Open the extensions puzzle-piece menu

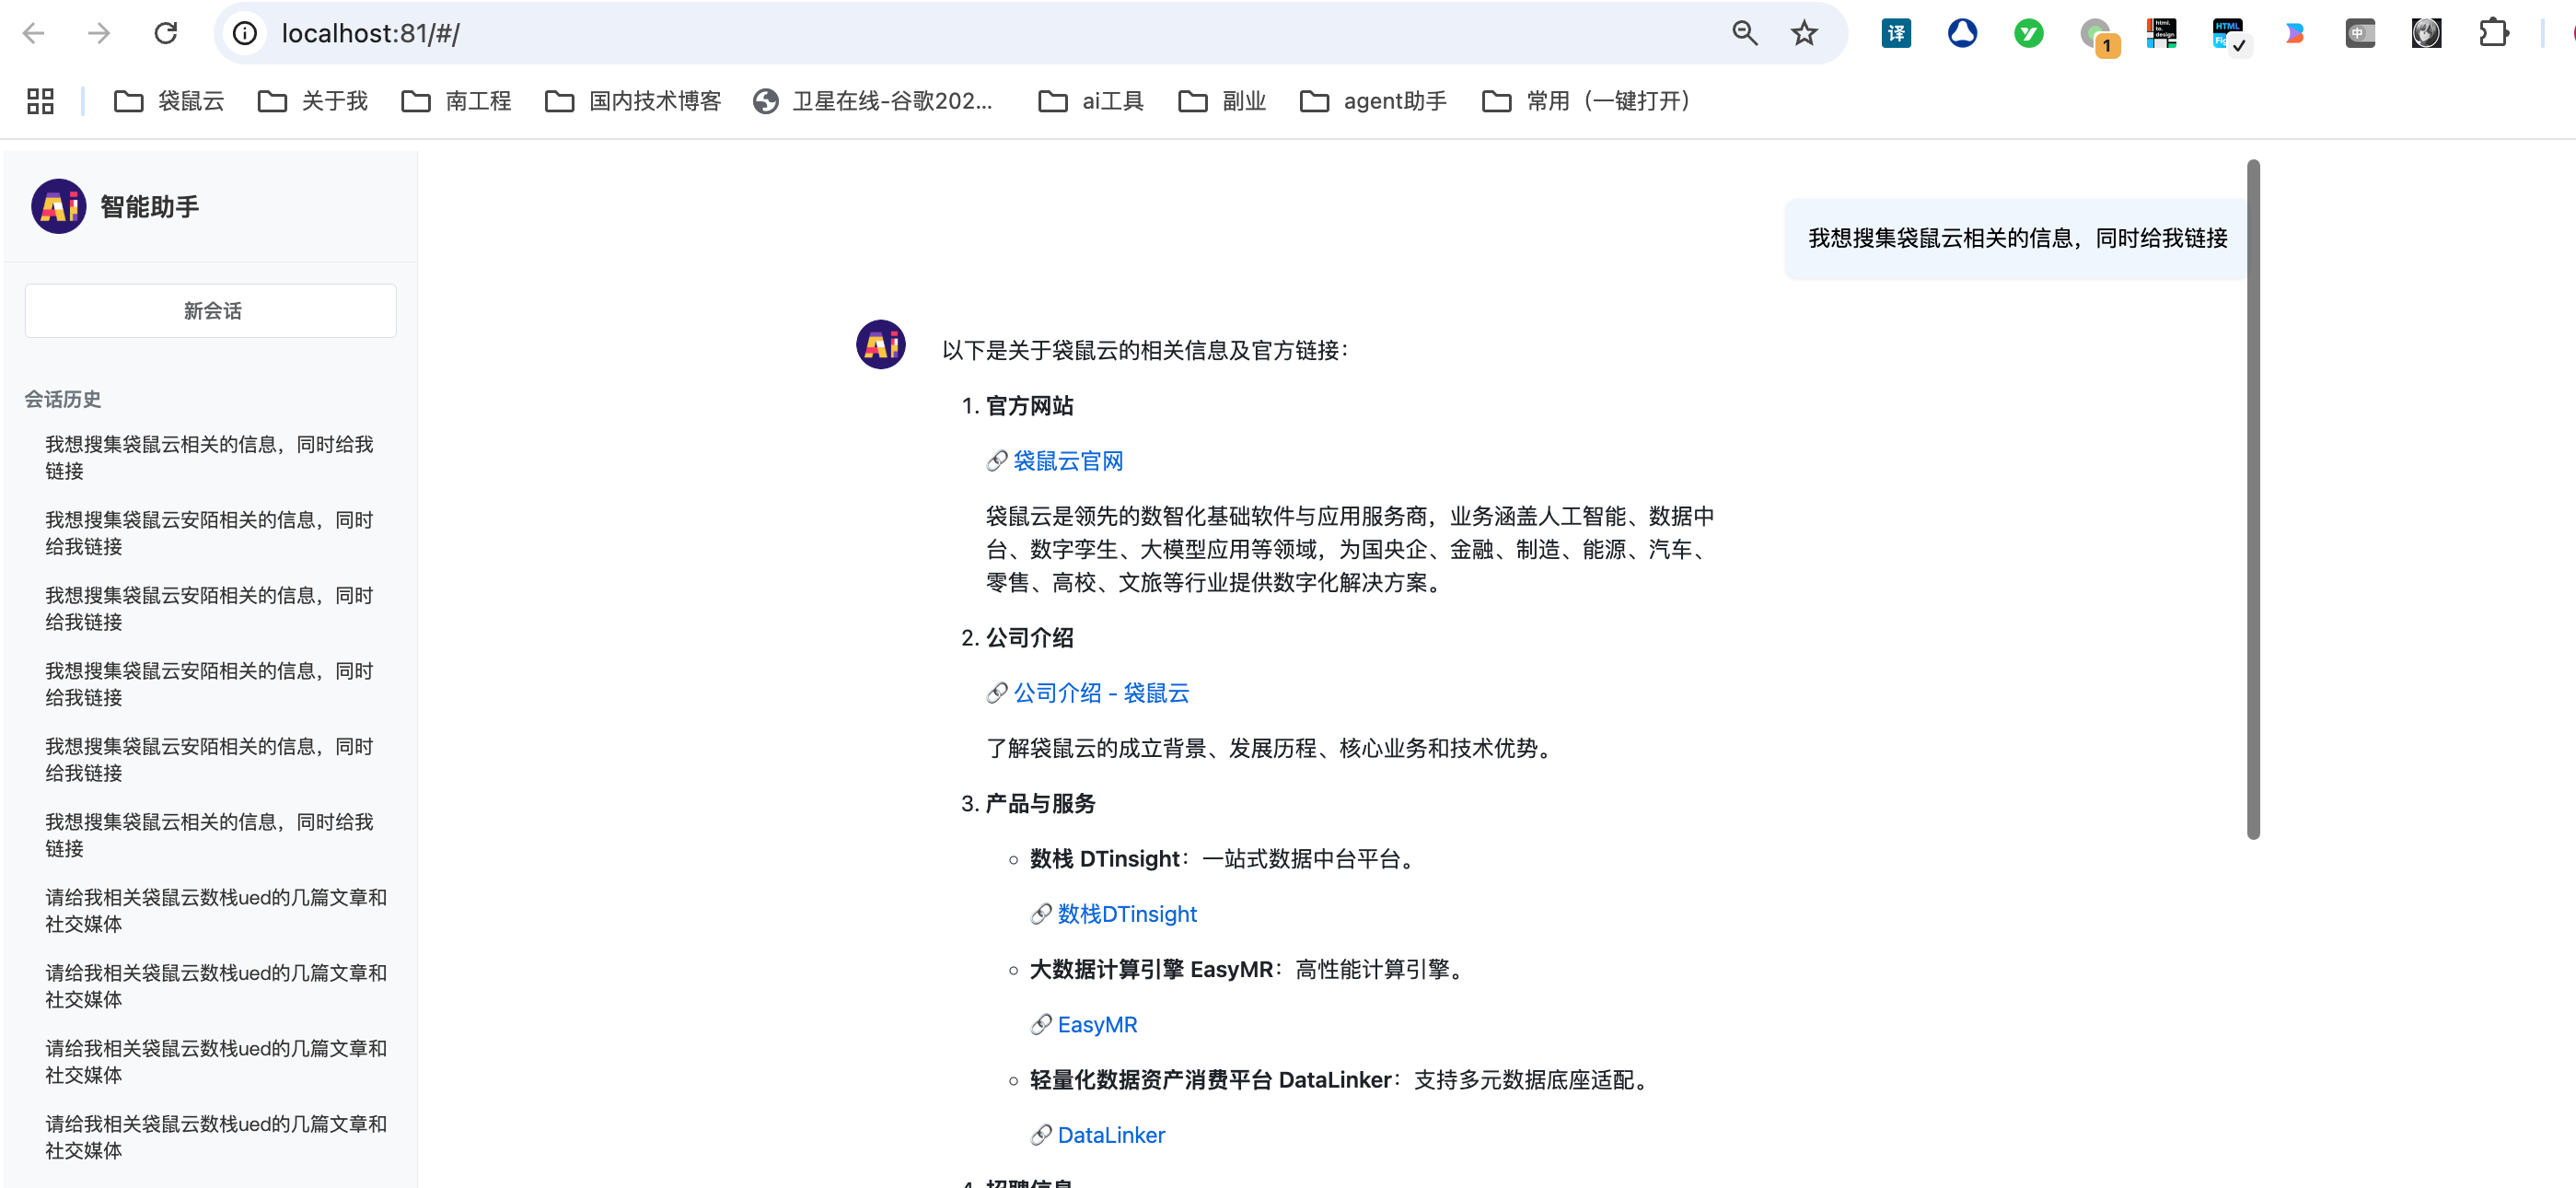coord(2494,33)
